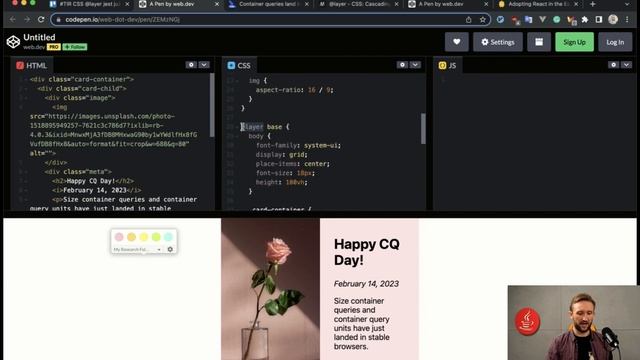The height and width of the screenshot is (360, 640).
Task: Collapse the body rule code fold
Action: click(238, 136)
